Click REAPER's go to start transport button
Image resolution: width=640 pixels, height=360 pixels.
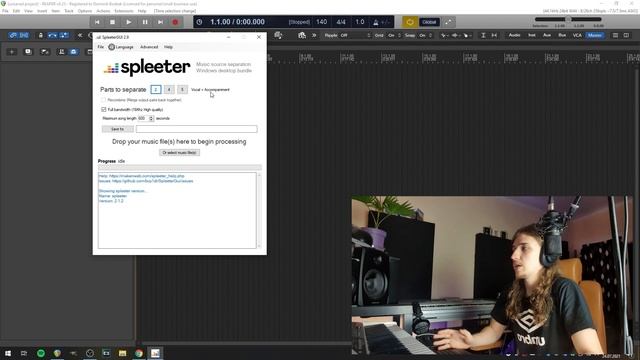click(x=97, y=22)
